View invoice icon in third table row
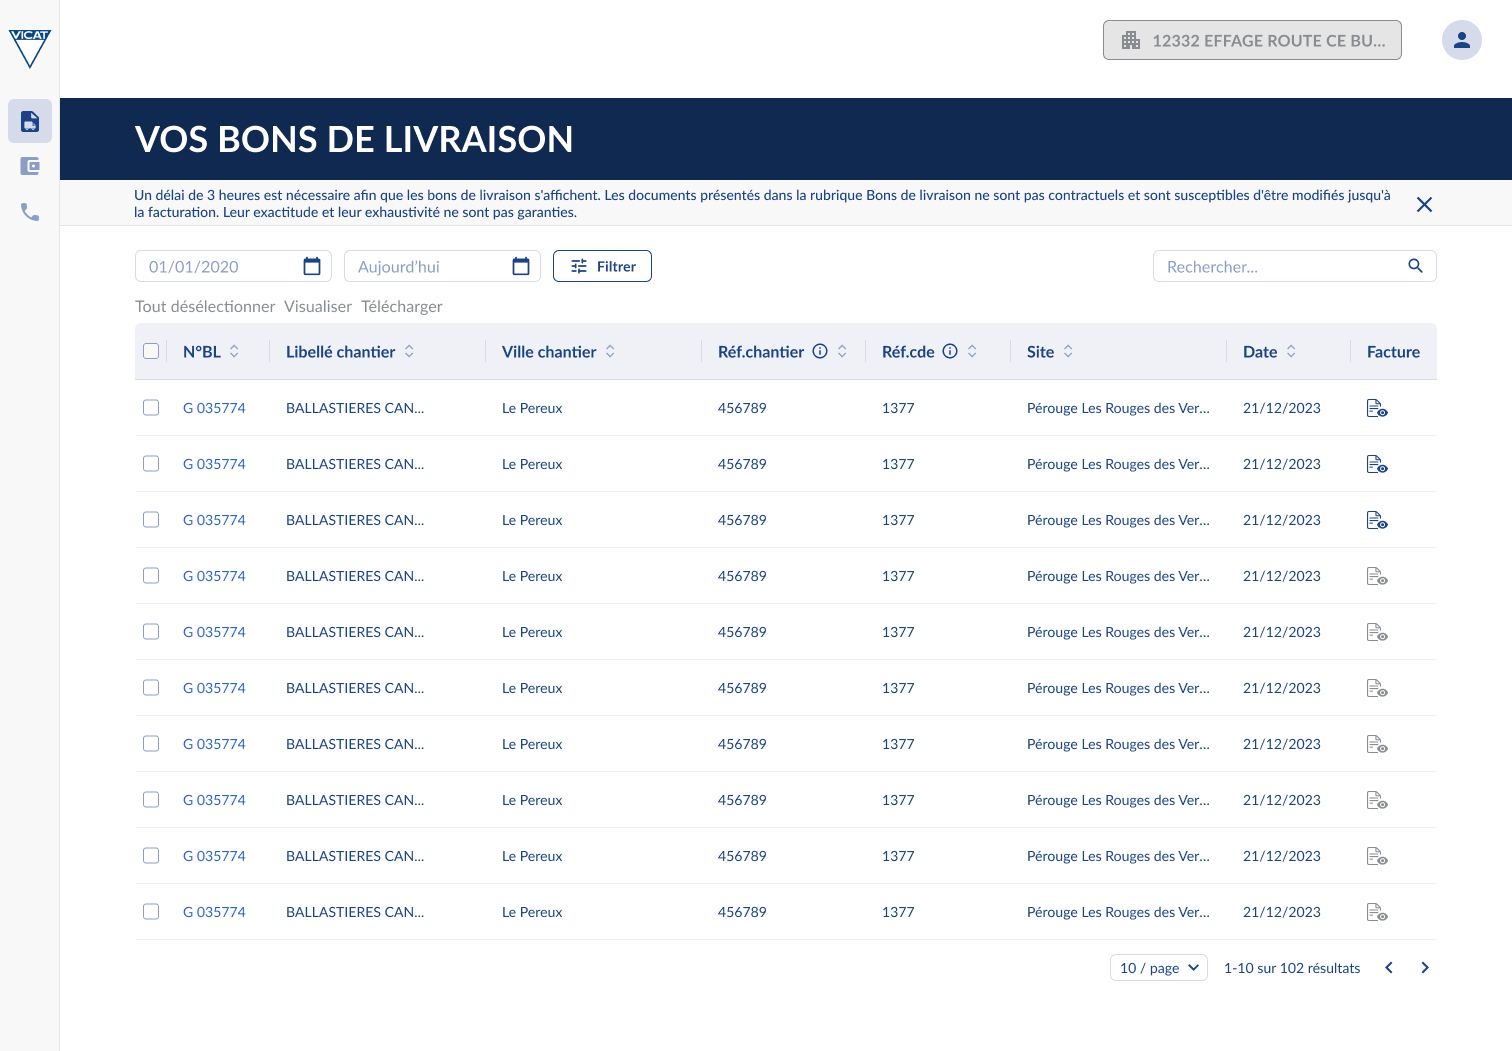 pyautogui.click(x=1377, y=520)
